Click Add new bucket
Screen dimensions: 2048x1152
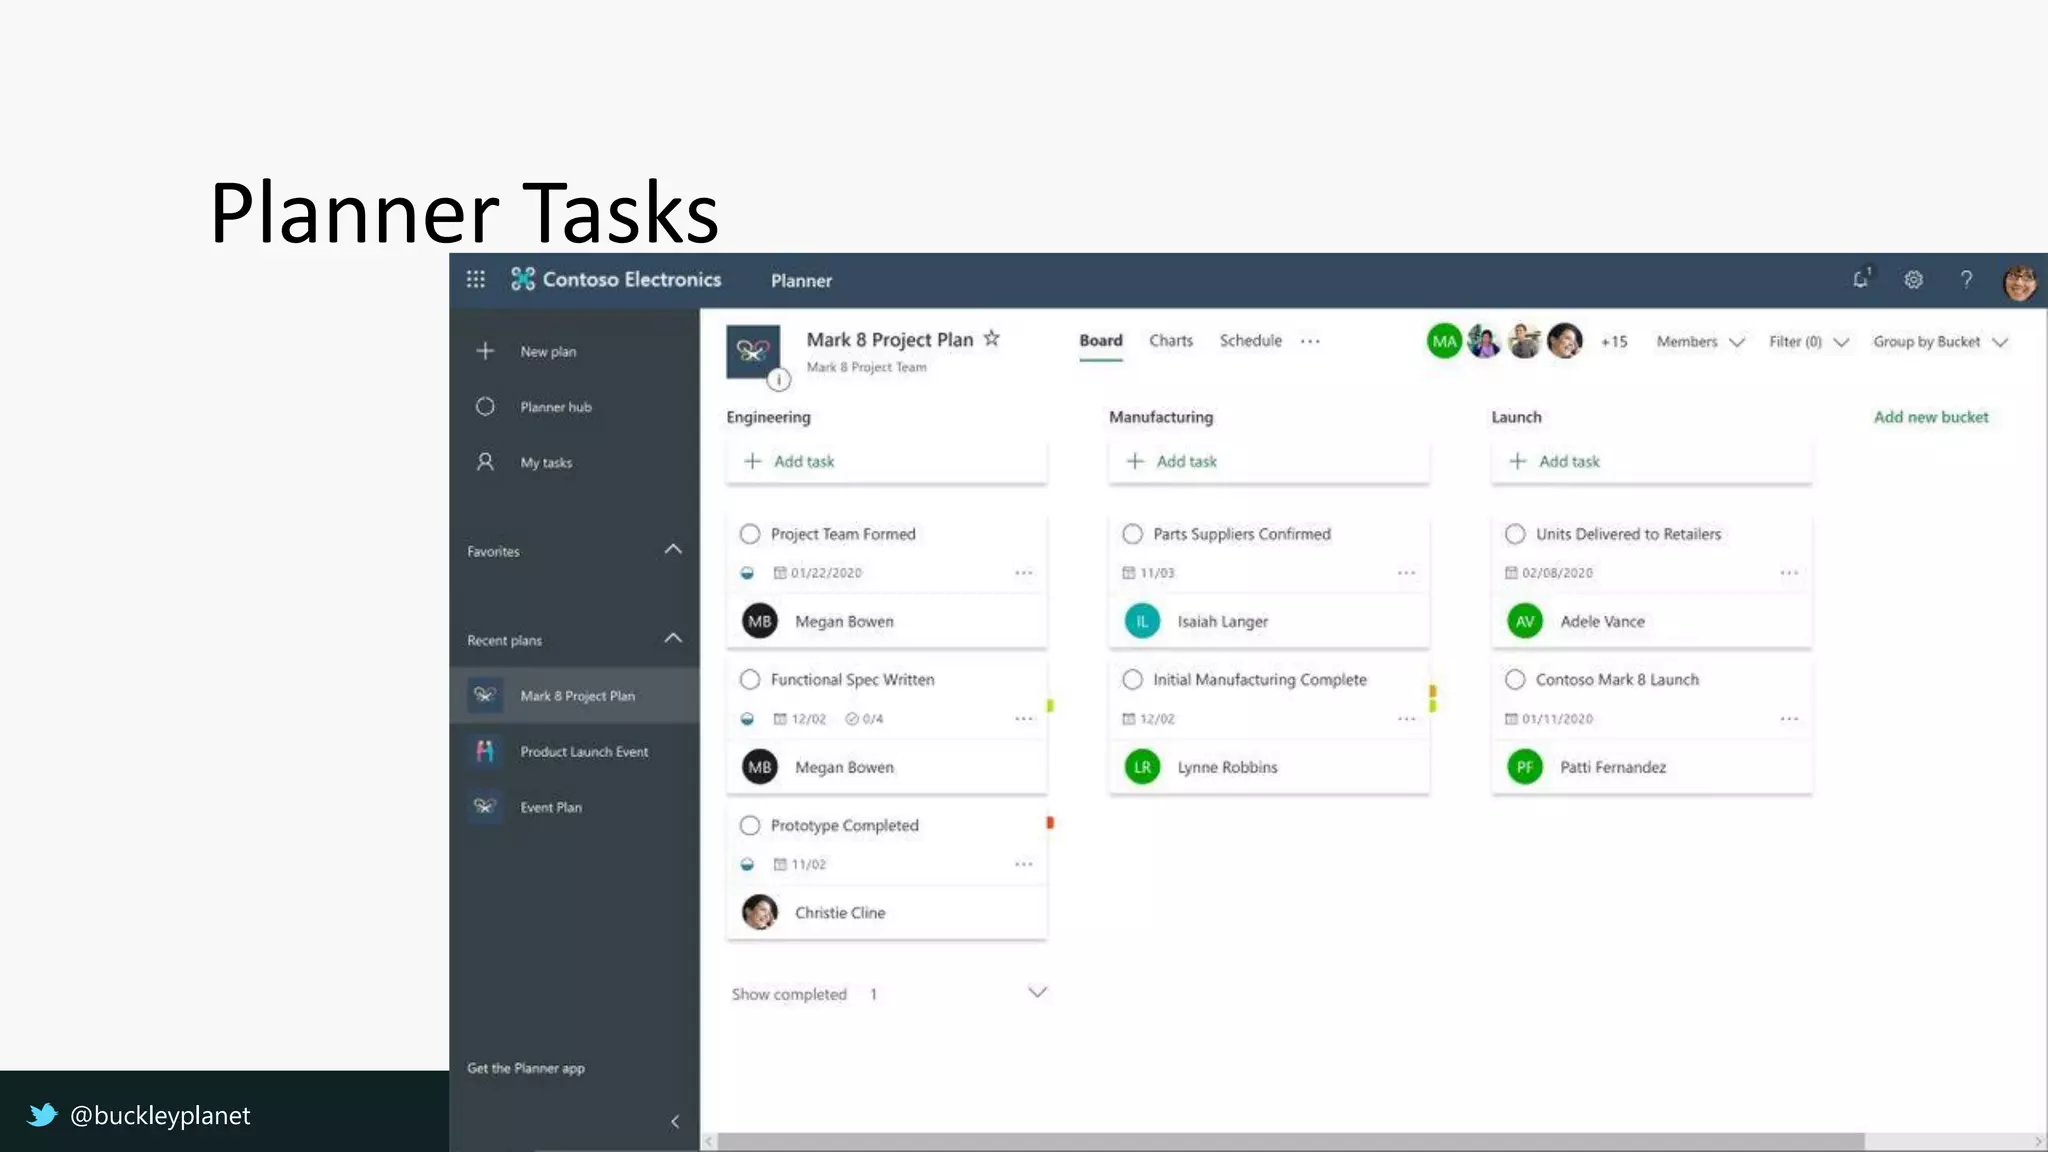click(1931, 417)
